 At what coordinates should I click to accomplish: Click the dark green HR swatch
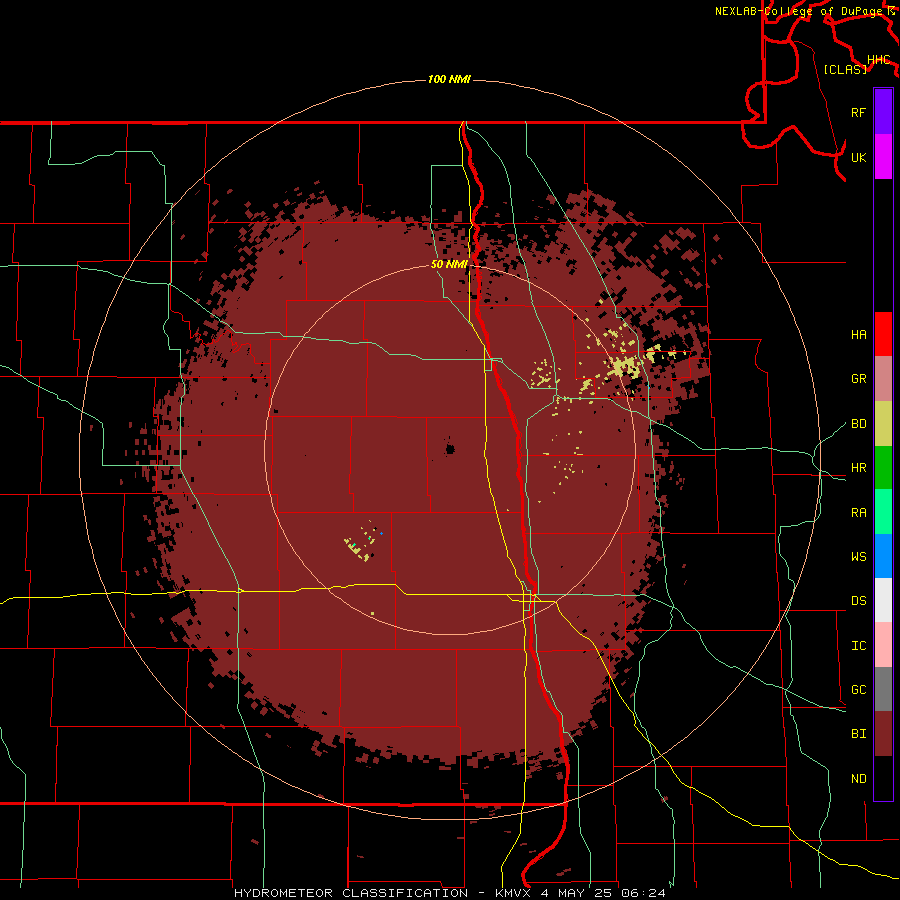click(x=883, y=468)
